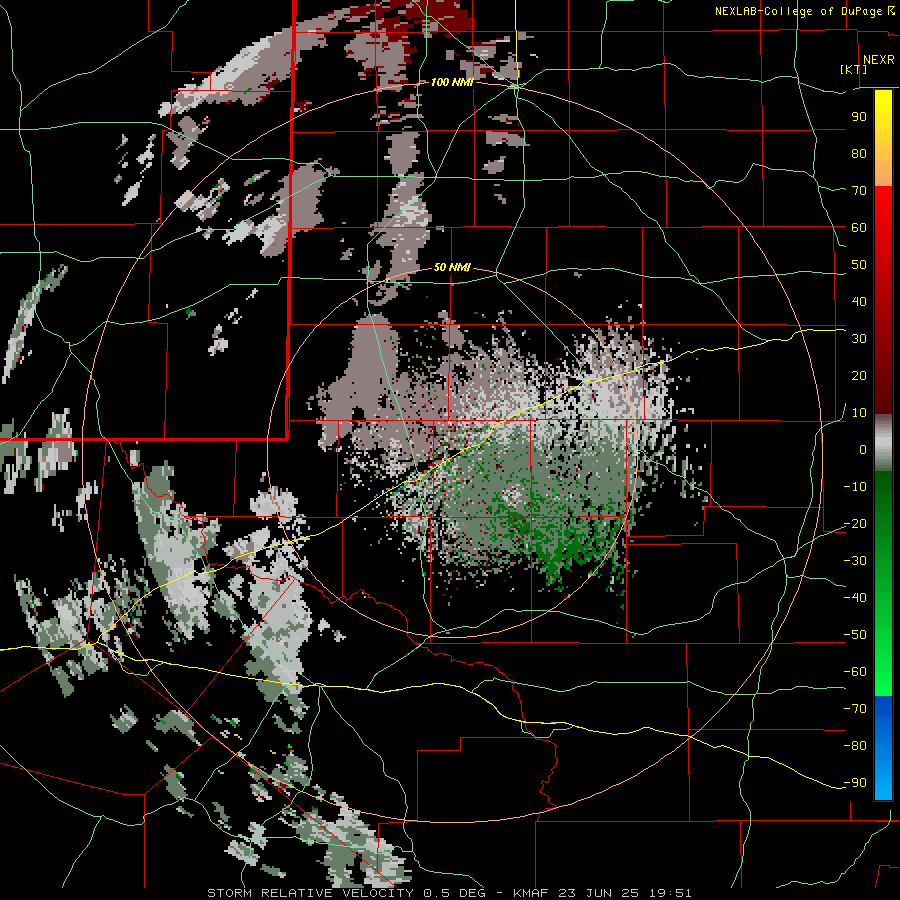The height and width of the screenshot is (900, 900).
Task: Select the 70 value on velocity scale
Action: point(859,191)
